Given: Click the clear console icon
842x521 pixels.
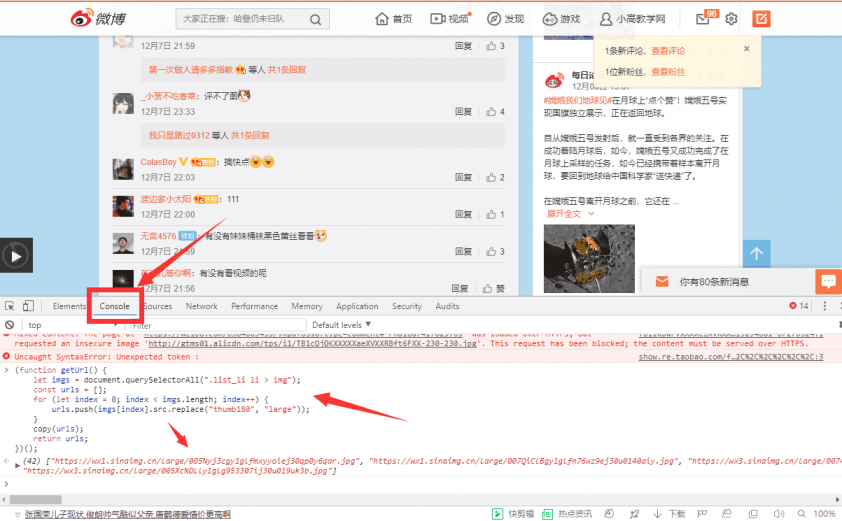Looking at the screenshot, I should [x=10, y=325].
